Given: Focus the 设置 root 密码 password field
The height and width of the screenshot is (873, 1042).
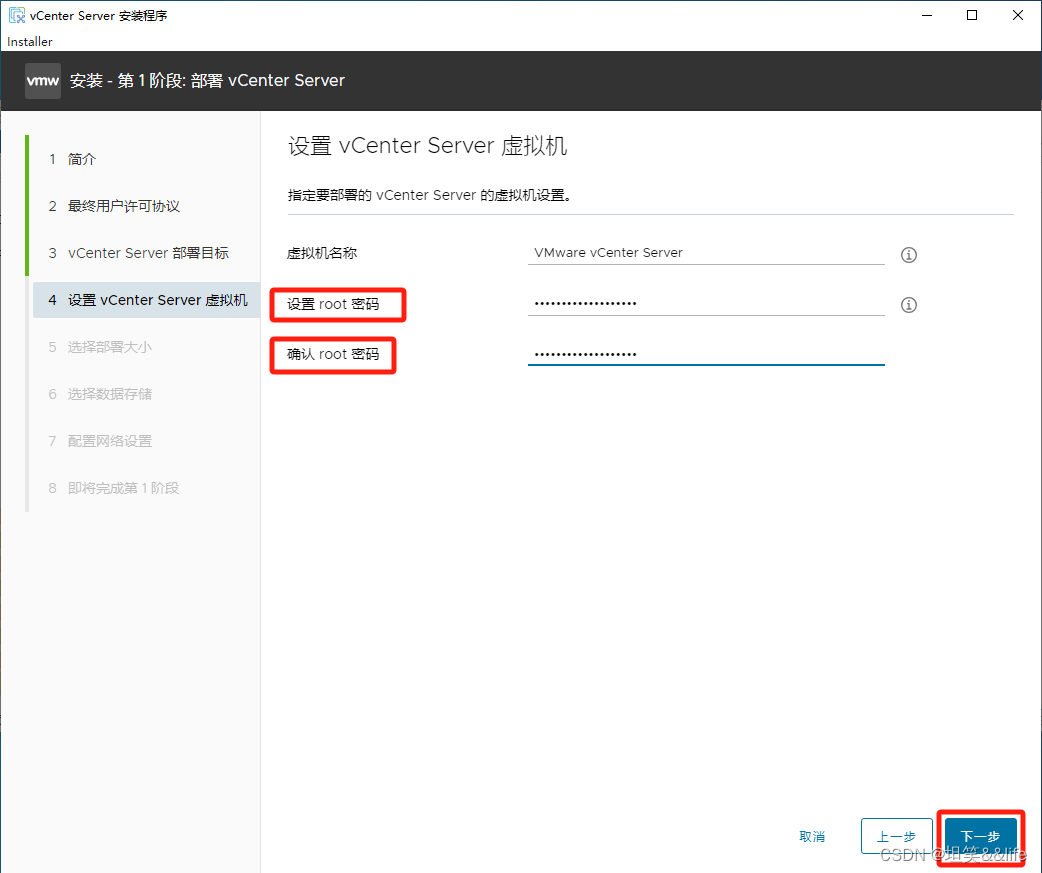Looking at the screenshot, I should pos(706,304).
